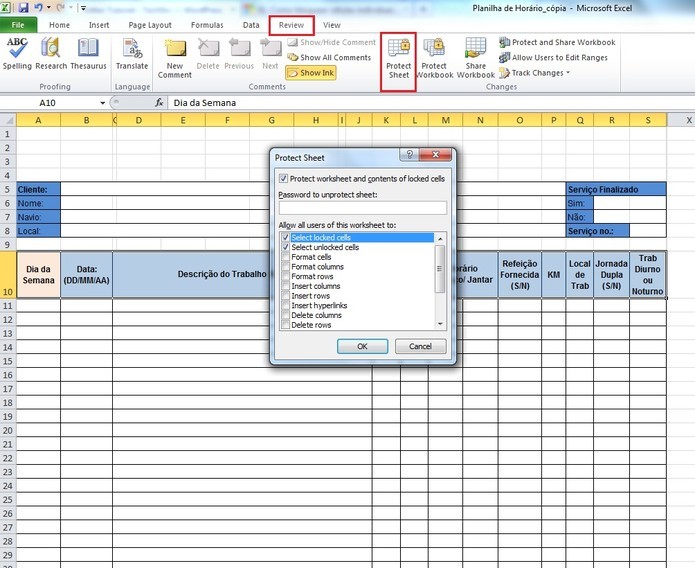Click the permissions list scrollbar thumb

pyautogui.click(x=440, y=269)
